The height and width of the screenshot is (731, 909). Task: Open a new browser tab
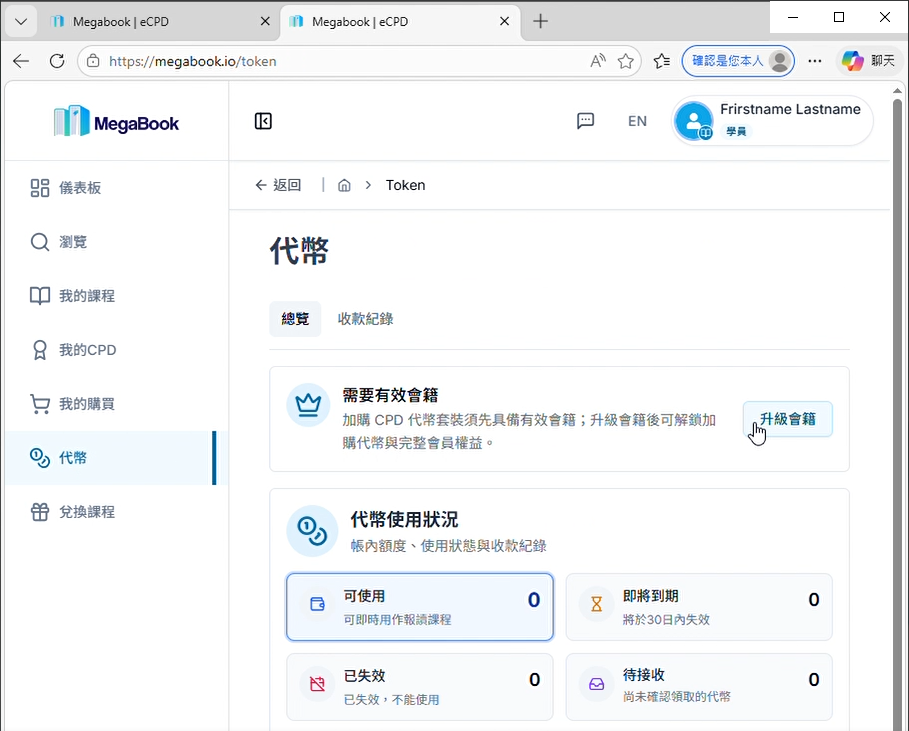tap(540, 21)
